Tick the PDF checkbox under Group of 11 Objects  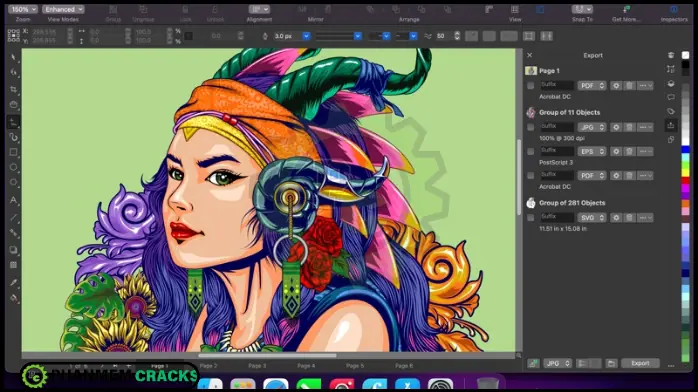(x=530, y=175)
